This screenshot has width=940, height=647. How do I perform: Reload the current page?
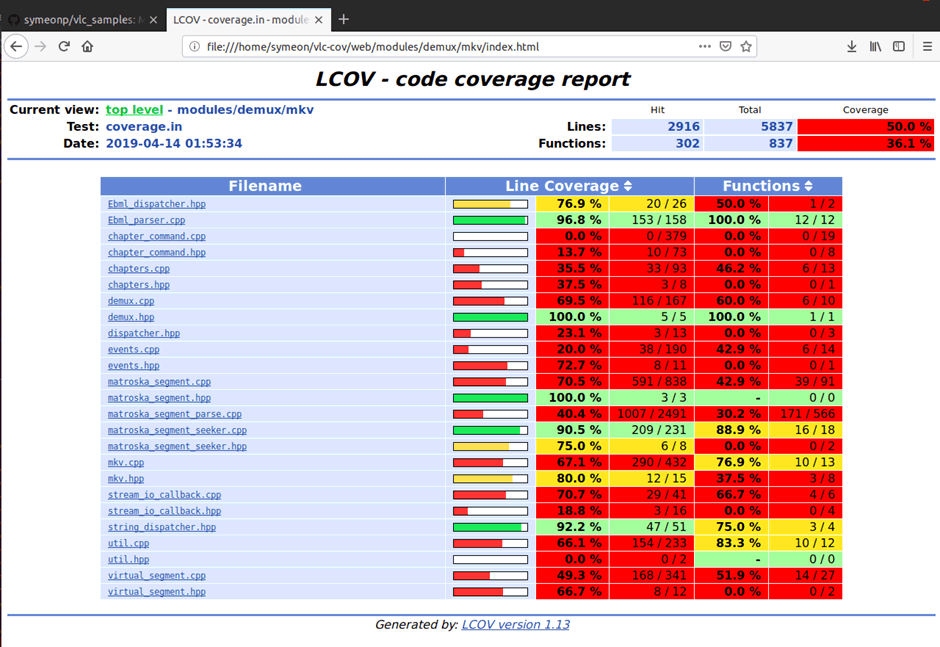(x=64, y=46)
